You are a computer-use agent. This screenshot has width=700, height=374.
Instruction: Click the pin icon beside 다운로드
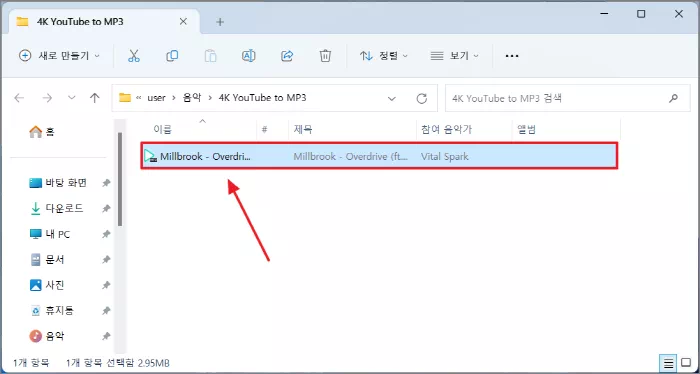coord(106,208)
